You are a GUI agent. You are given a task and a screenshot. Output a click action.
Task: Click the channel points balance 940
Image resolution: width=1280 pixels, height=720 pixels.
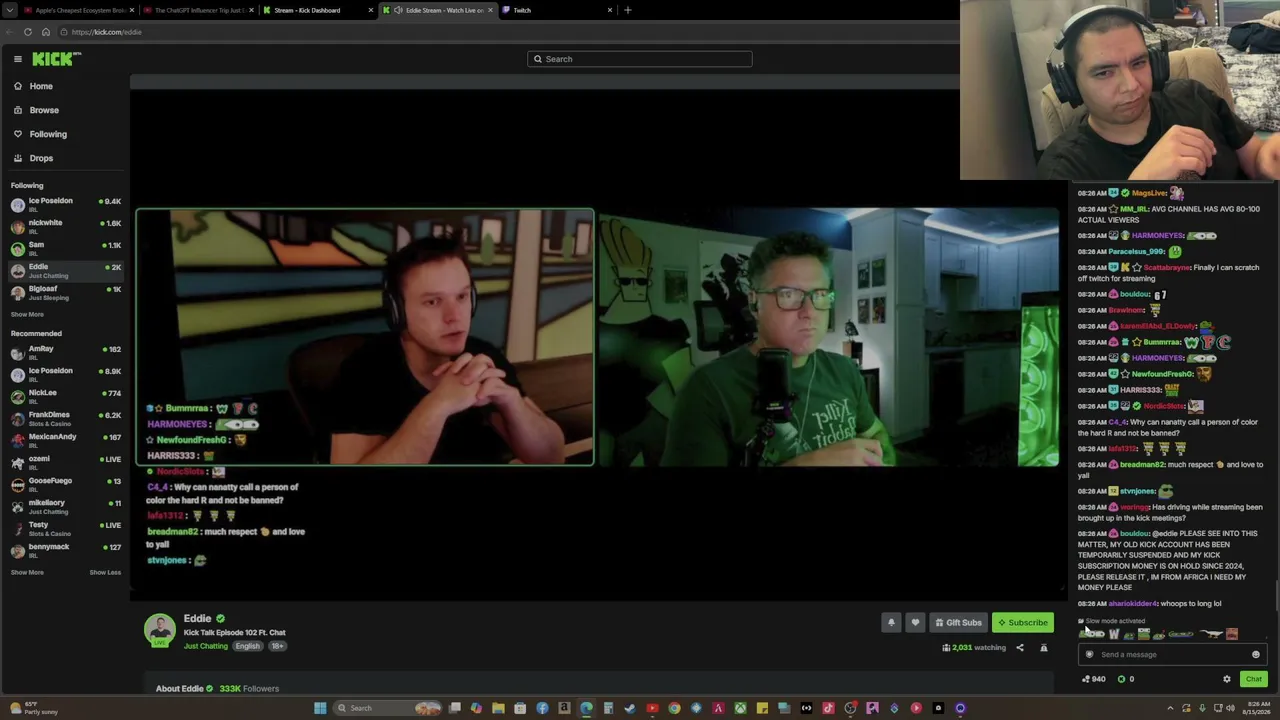click(x=1094, y=680)
